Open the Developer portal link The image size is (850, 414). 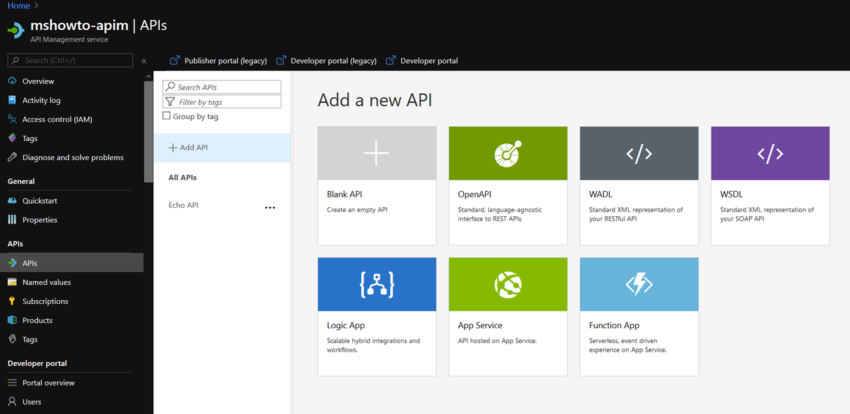[x=428, y=61]
